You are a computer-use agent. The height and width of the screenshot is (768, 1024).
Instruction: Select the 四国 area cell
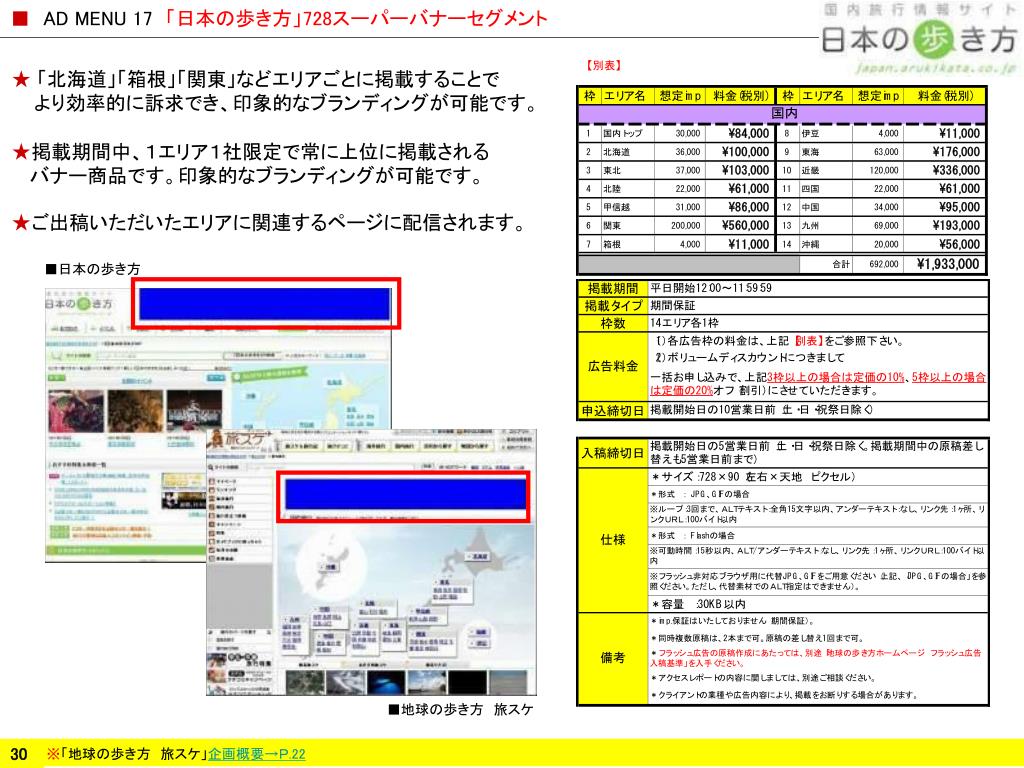tap(824, 189)
